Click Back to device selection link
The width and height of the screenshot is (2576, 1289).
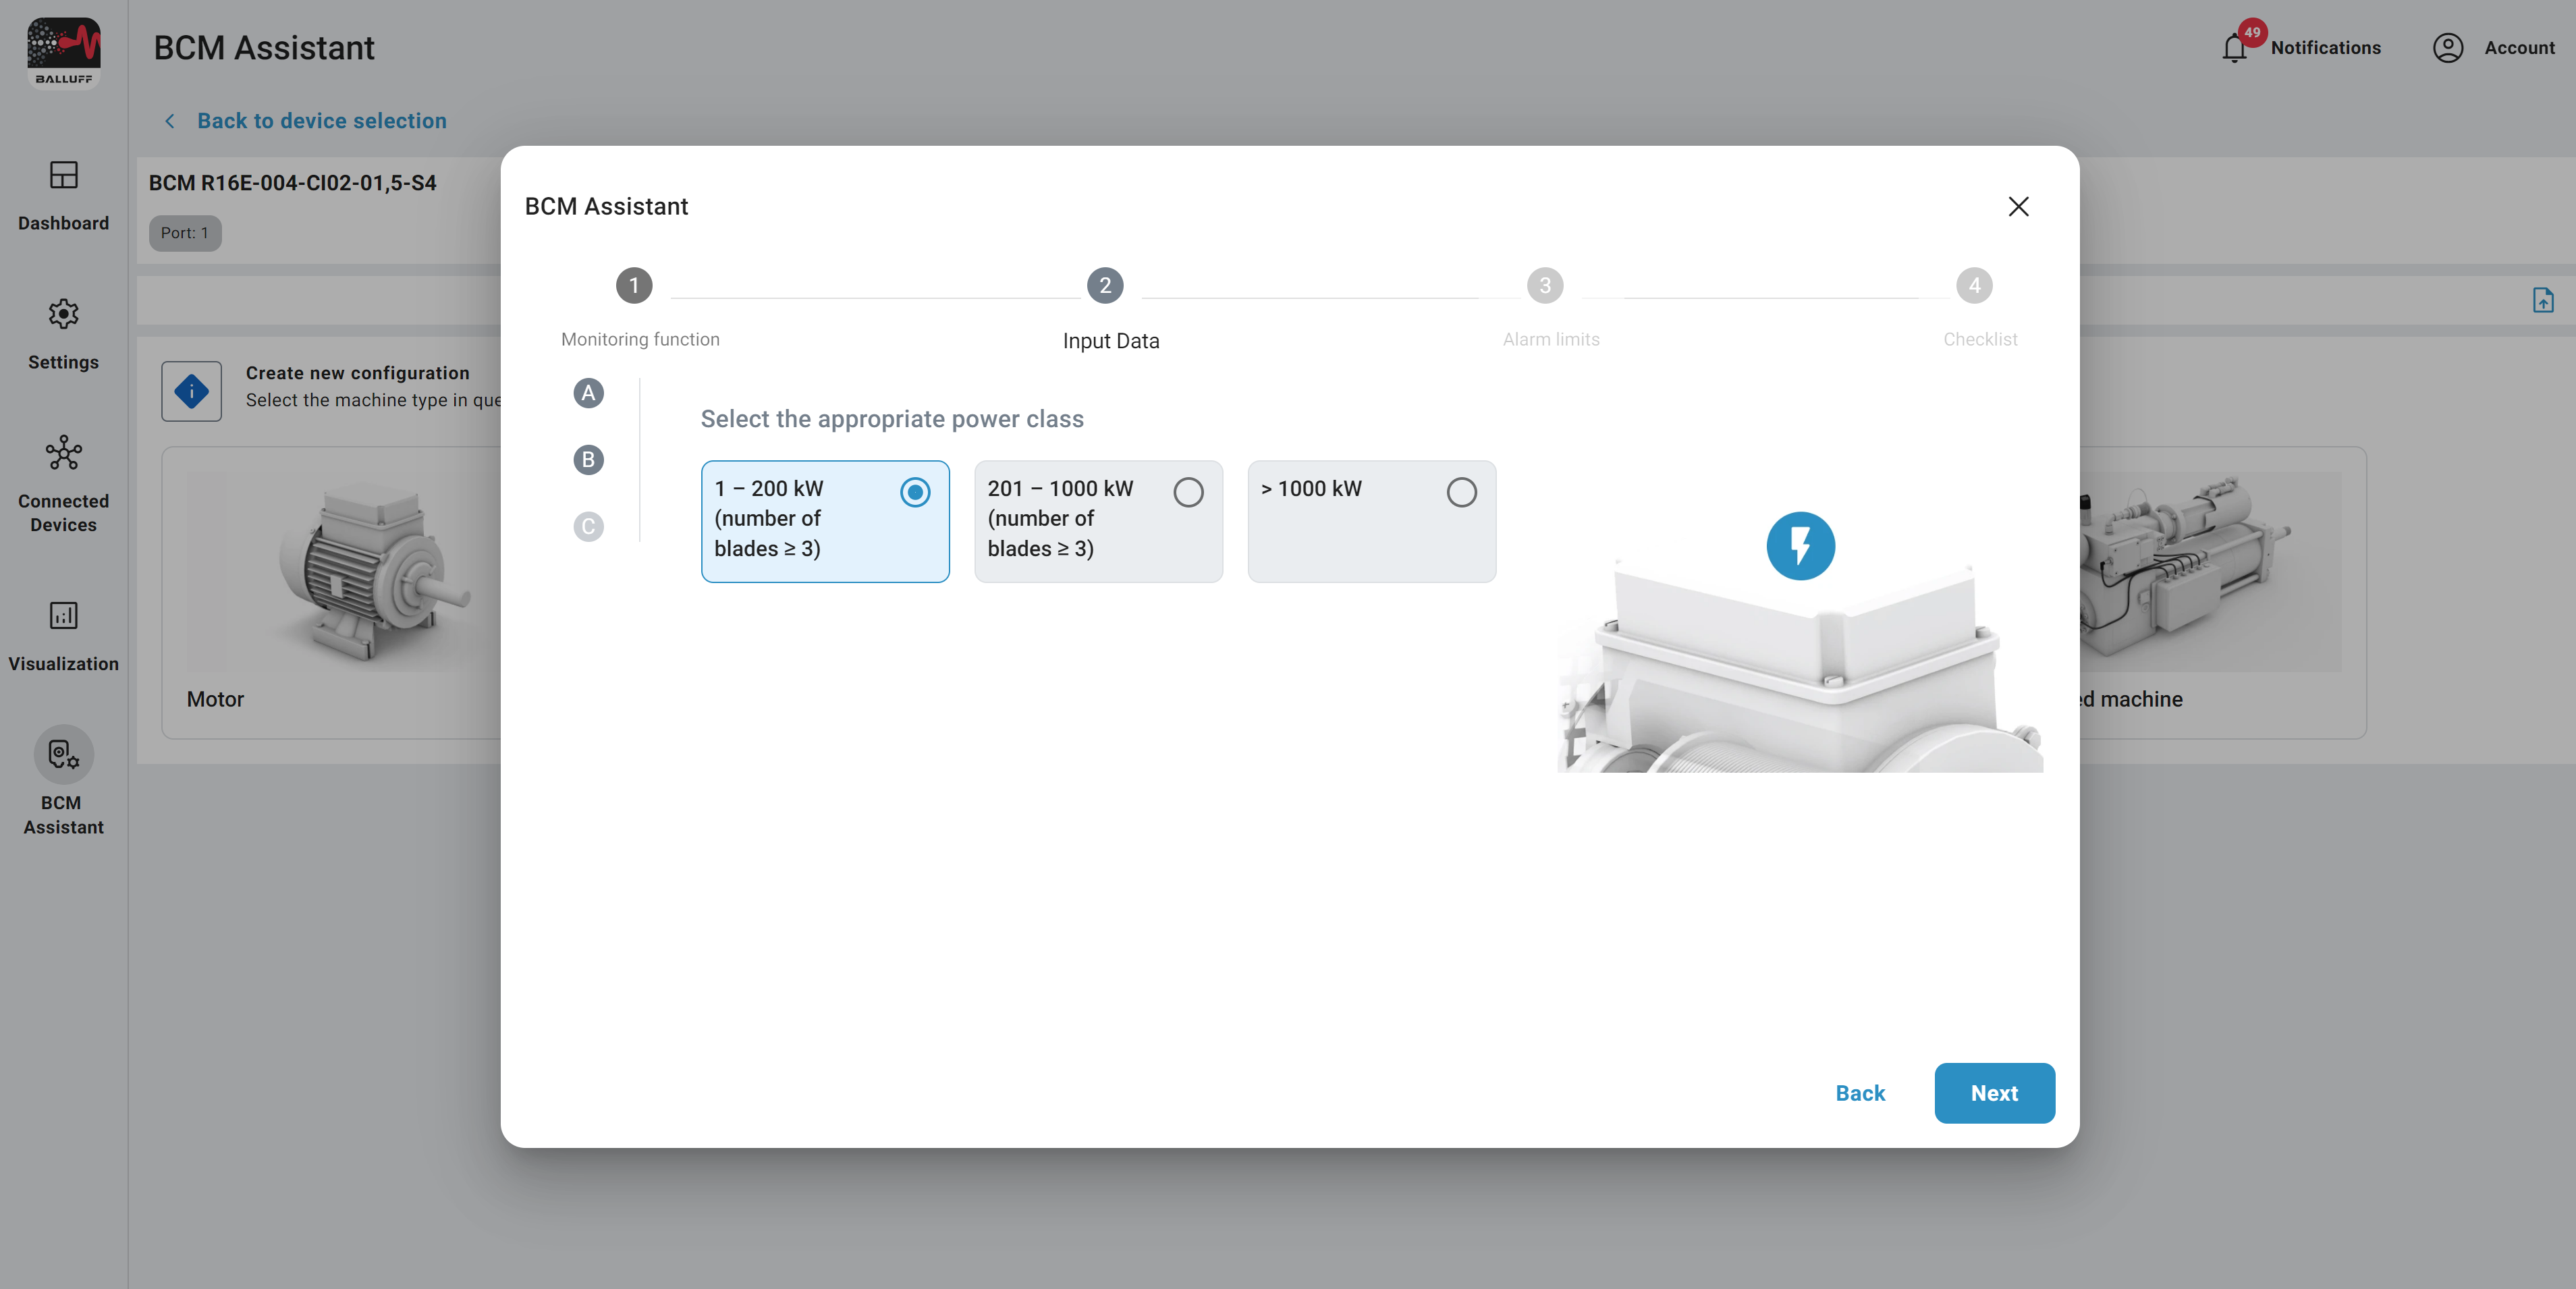click(x=321, y=121)
